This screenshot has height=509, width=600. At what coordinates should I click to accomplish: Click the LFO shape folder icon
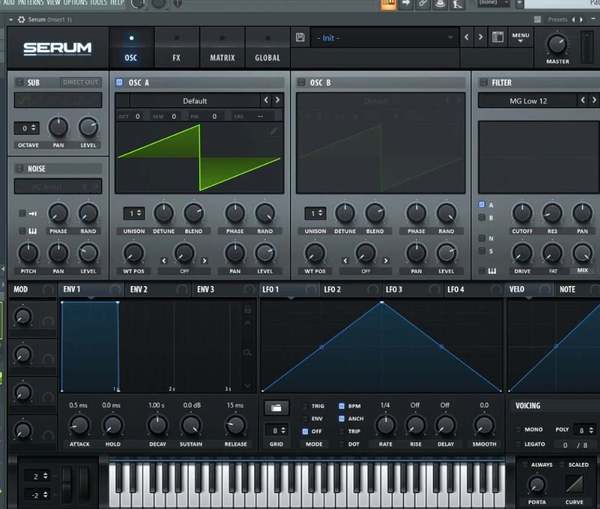coord(277,407)
